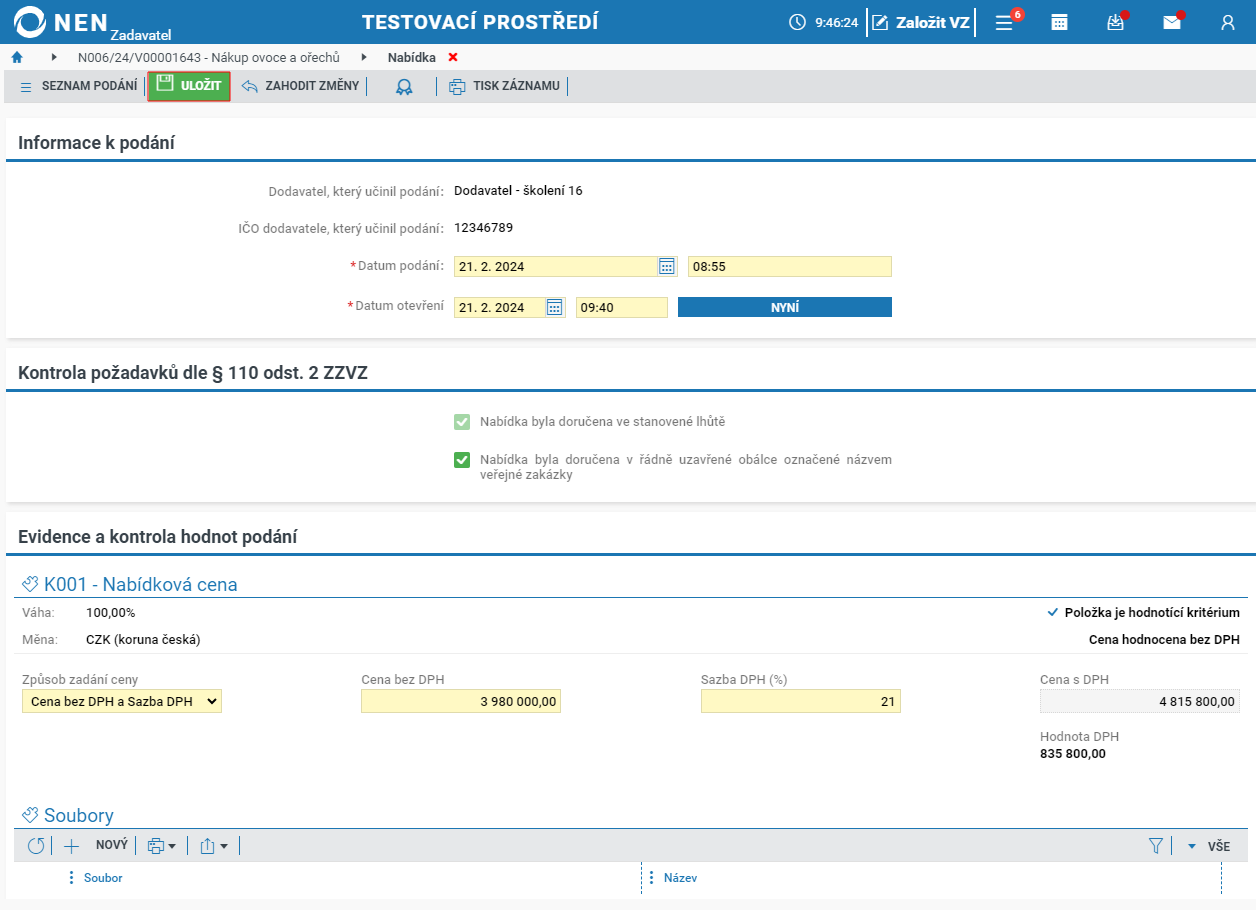Image resolution: width=1256 pixels, height=910 pixels.
Task: Open the inbox download icon in header
Action: 1116,22
